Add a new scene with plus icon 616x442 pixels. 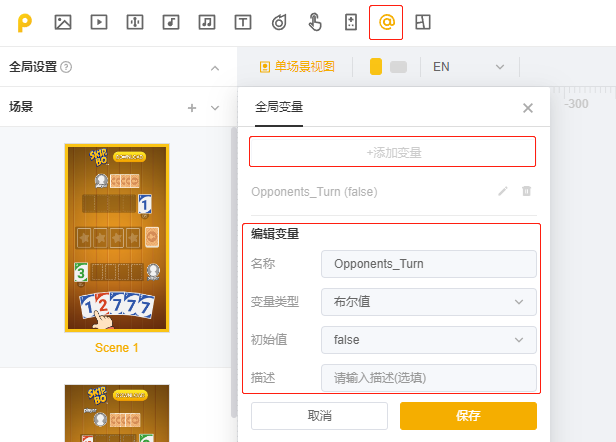(x=192, y=108)
